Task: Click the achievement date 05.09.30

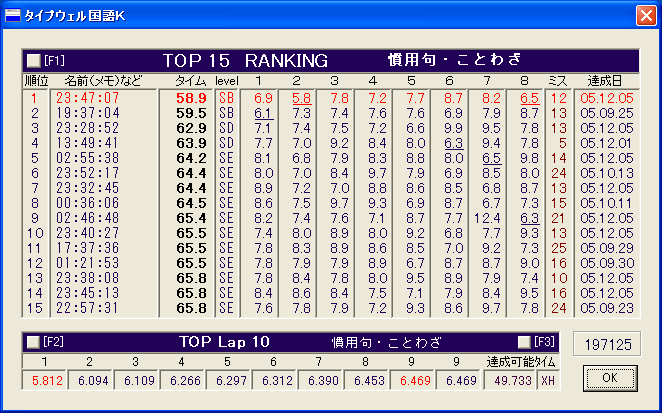Action: click(x=607, y=263)
